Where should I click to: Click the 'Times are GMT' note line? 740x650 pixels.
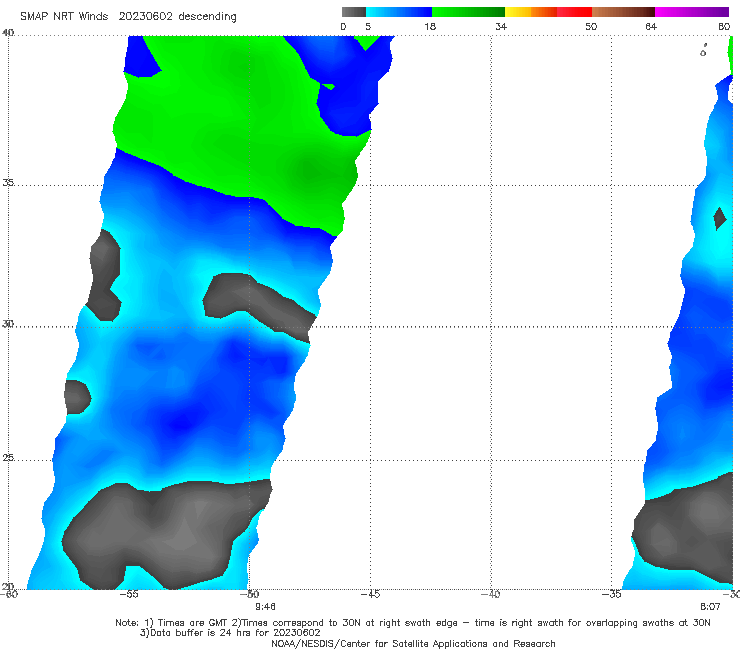coord(413,623)
